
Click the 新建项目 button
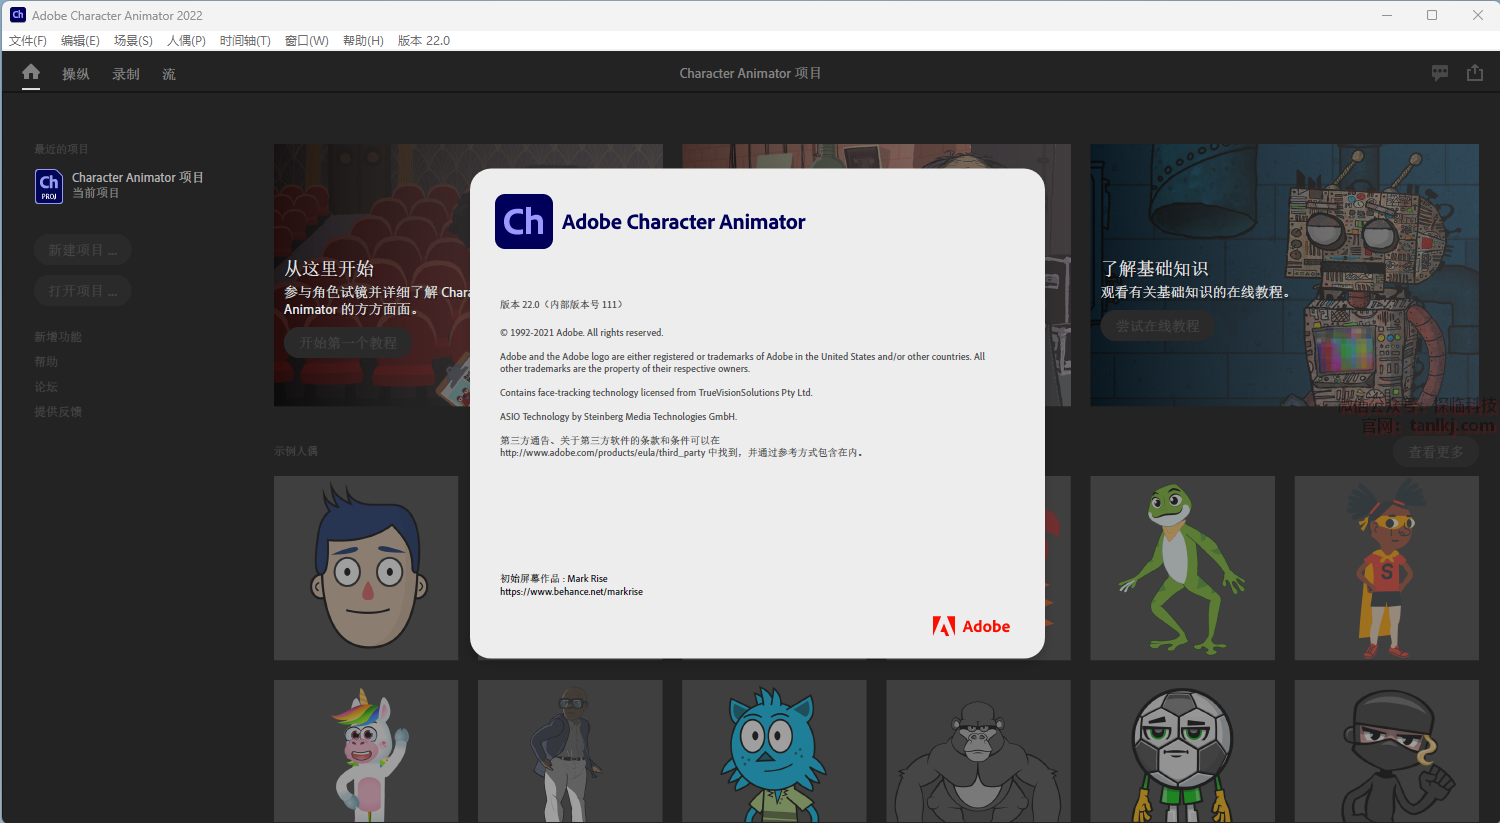click(x=83, y=250)
